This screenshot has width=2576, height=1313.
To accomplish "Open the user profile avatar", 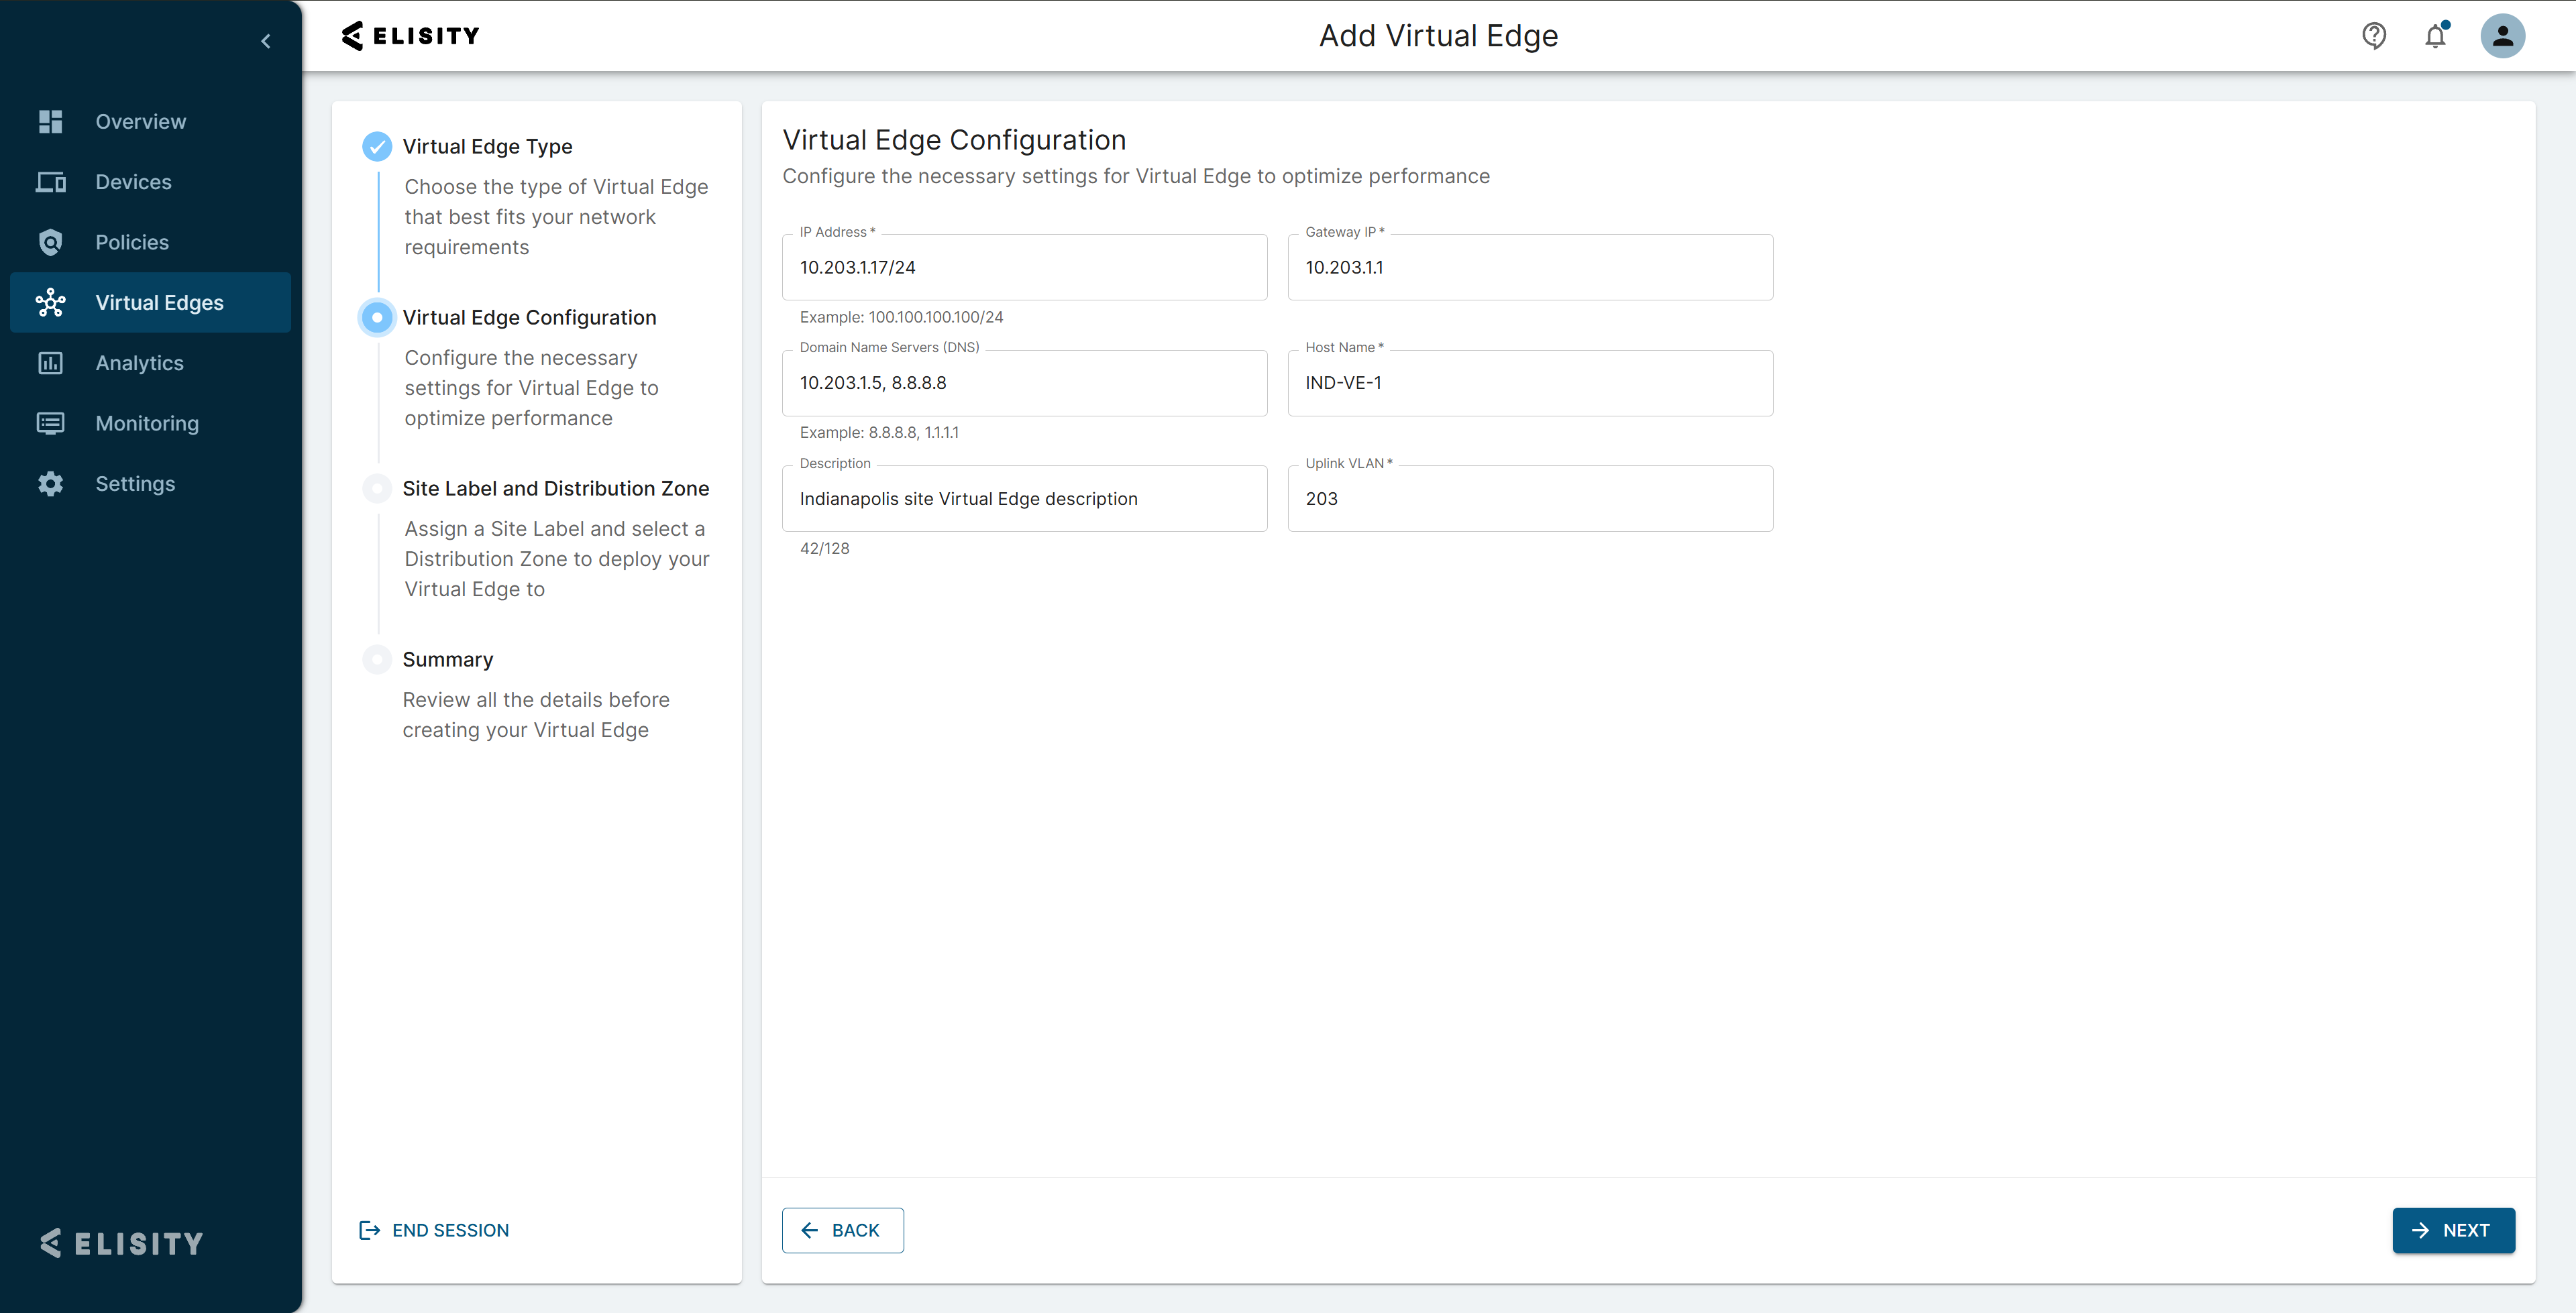I will [x=2502, y=36].
